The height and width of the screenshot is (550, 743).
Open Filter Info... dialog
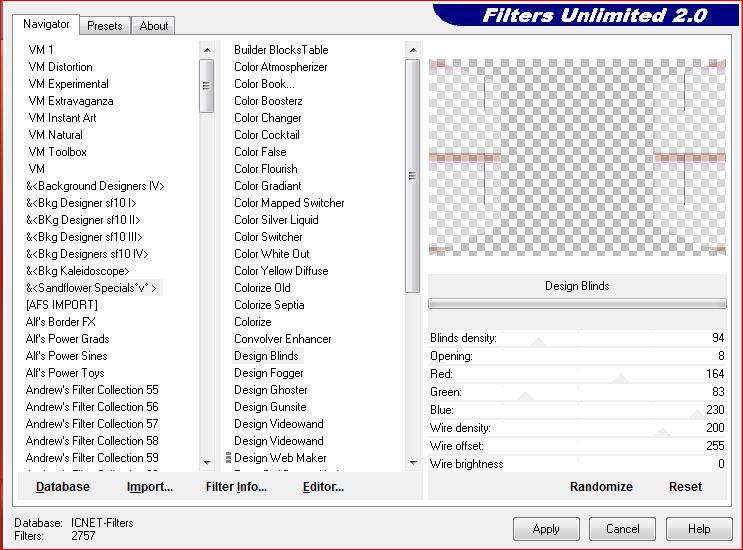point(236,487)
